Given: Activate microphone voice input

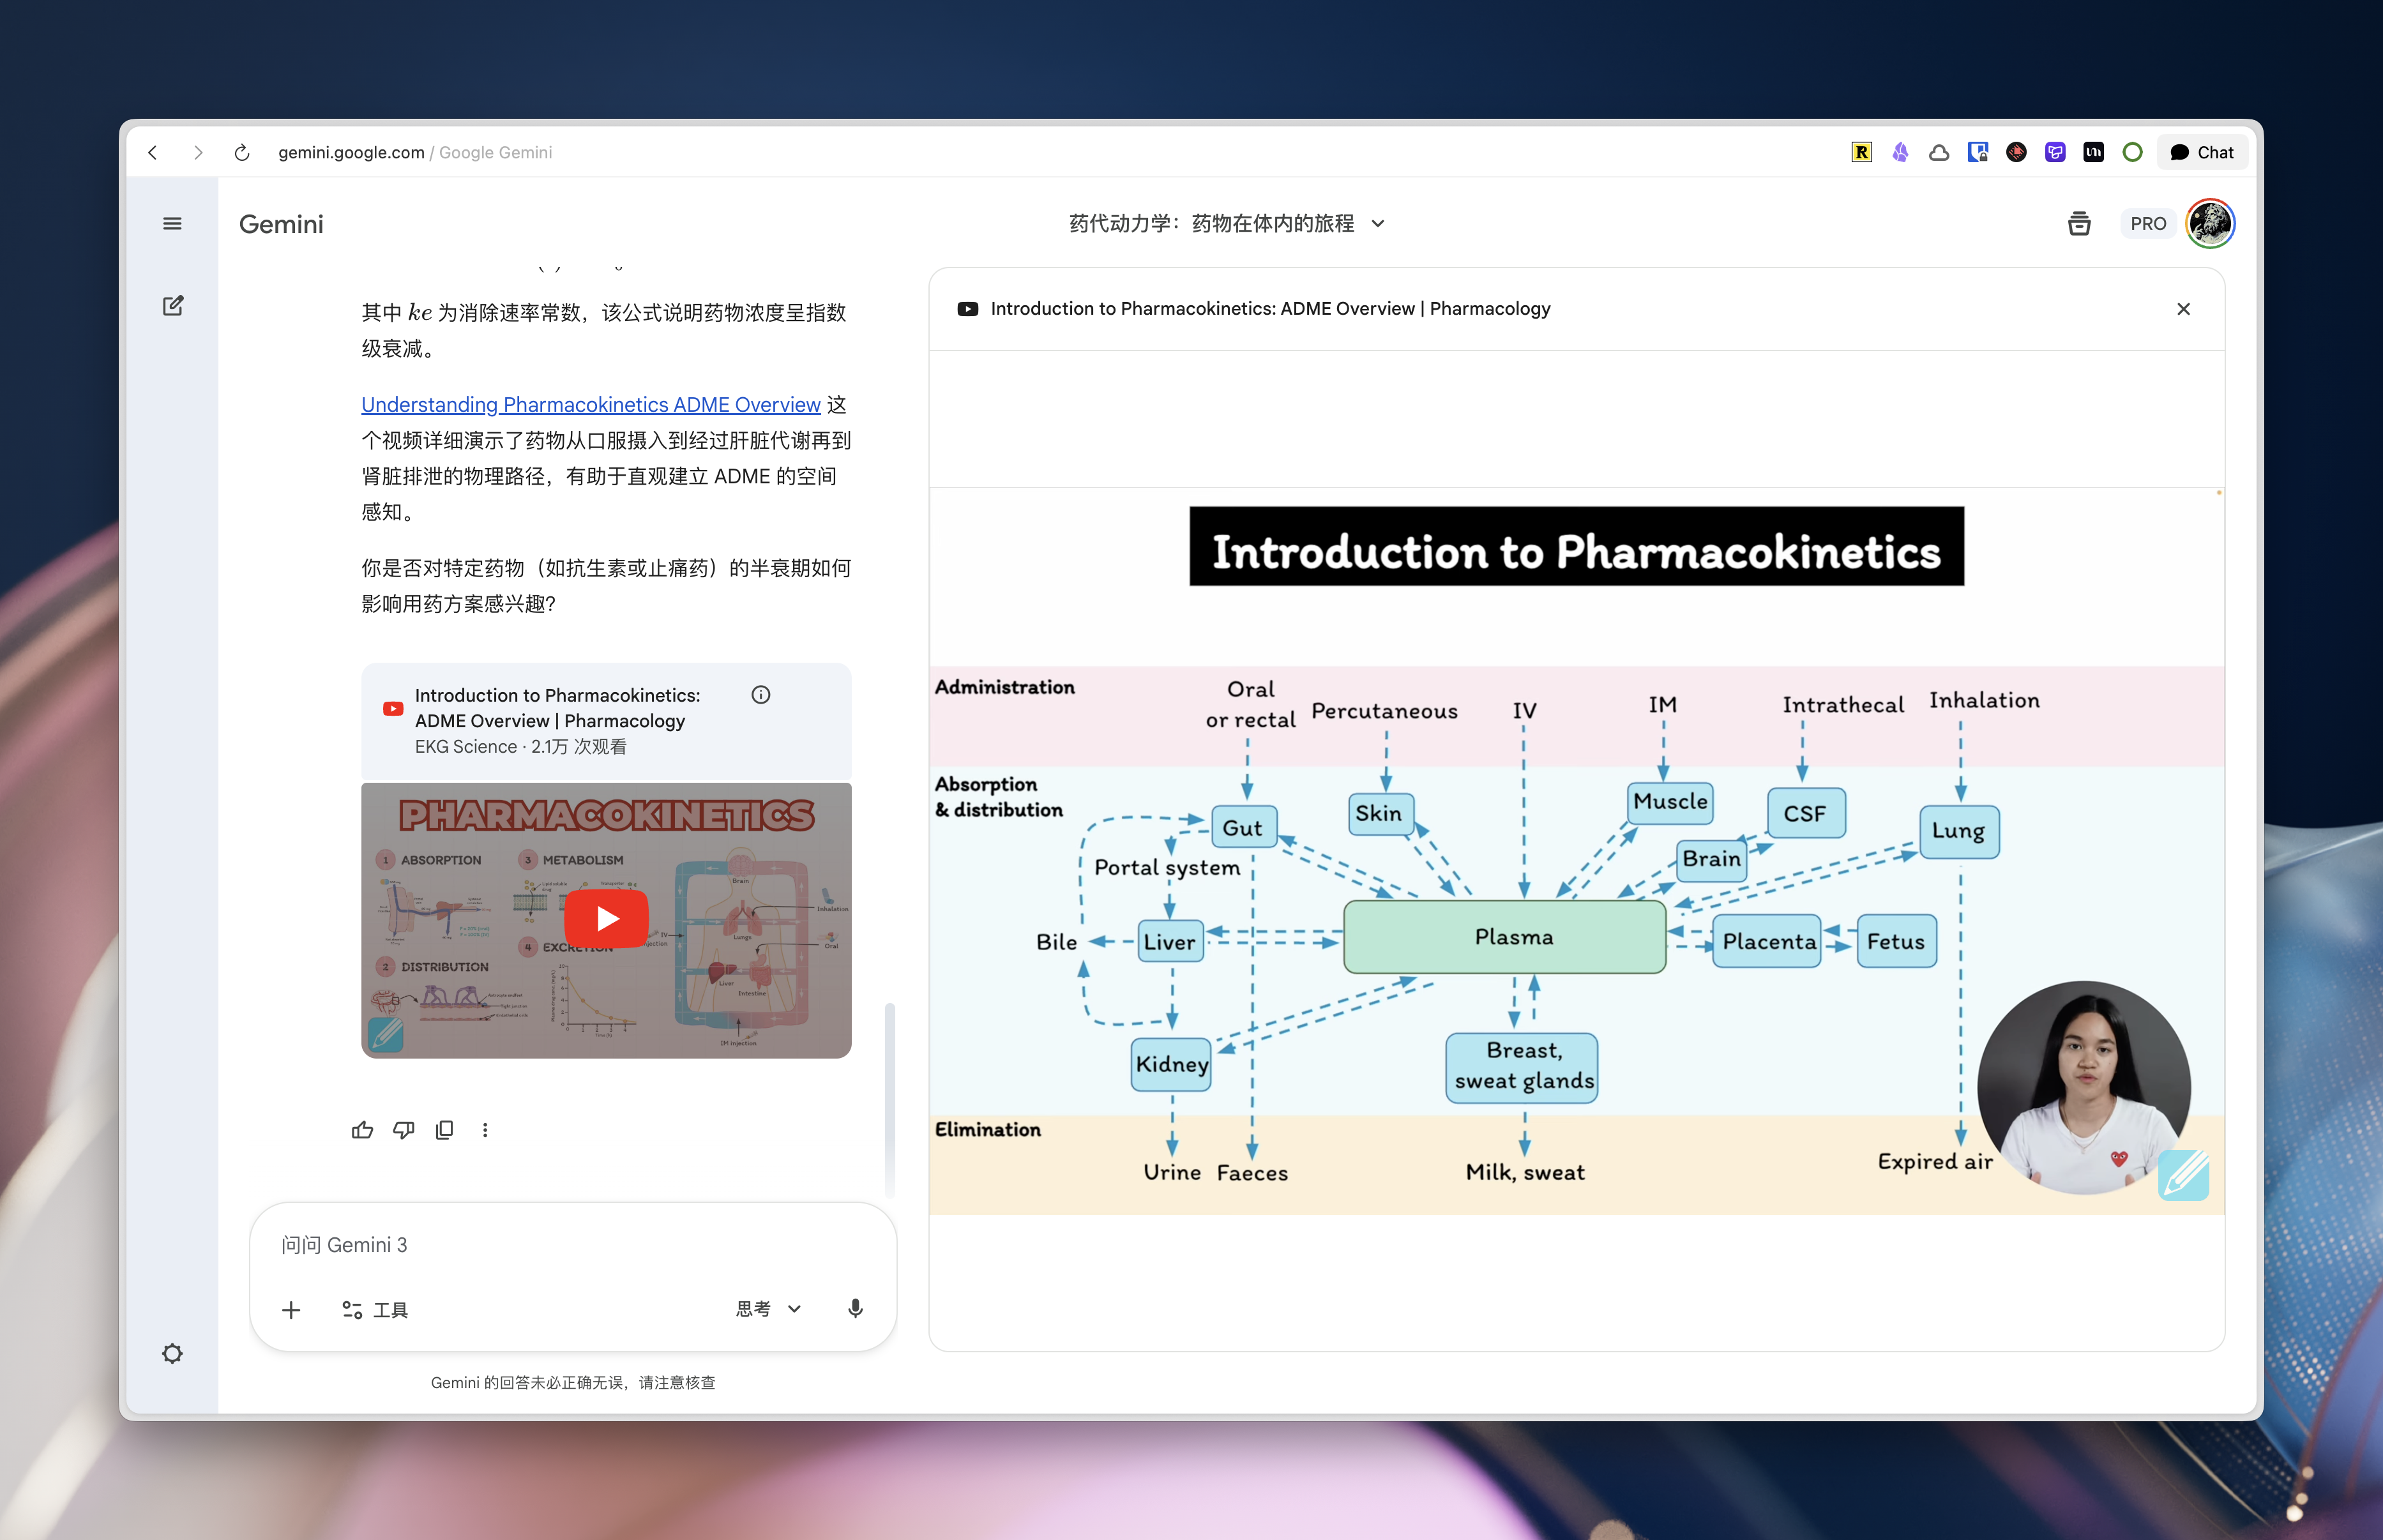Looking at the screenshot, I should (x=855, y=1309).
